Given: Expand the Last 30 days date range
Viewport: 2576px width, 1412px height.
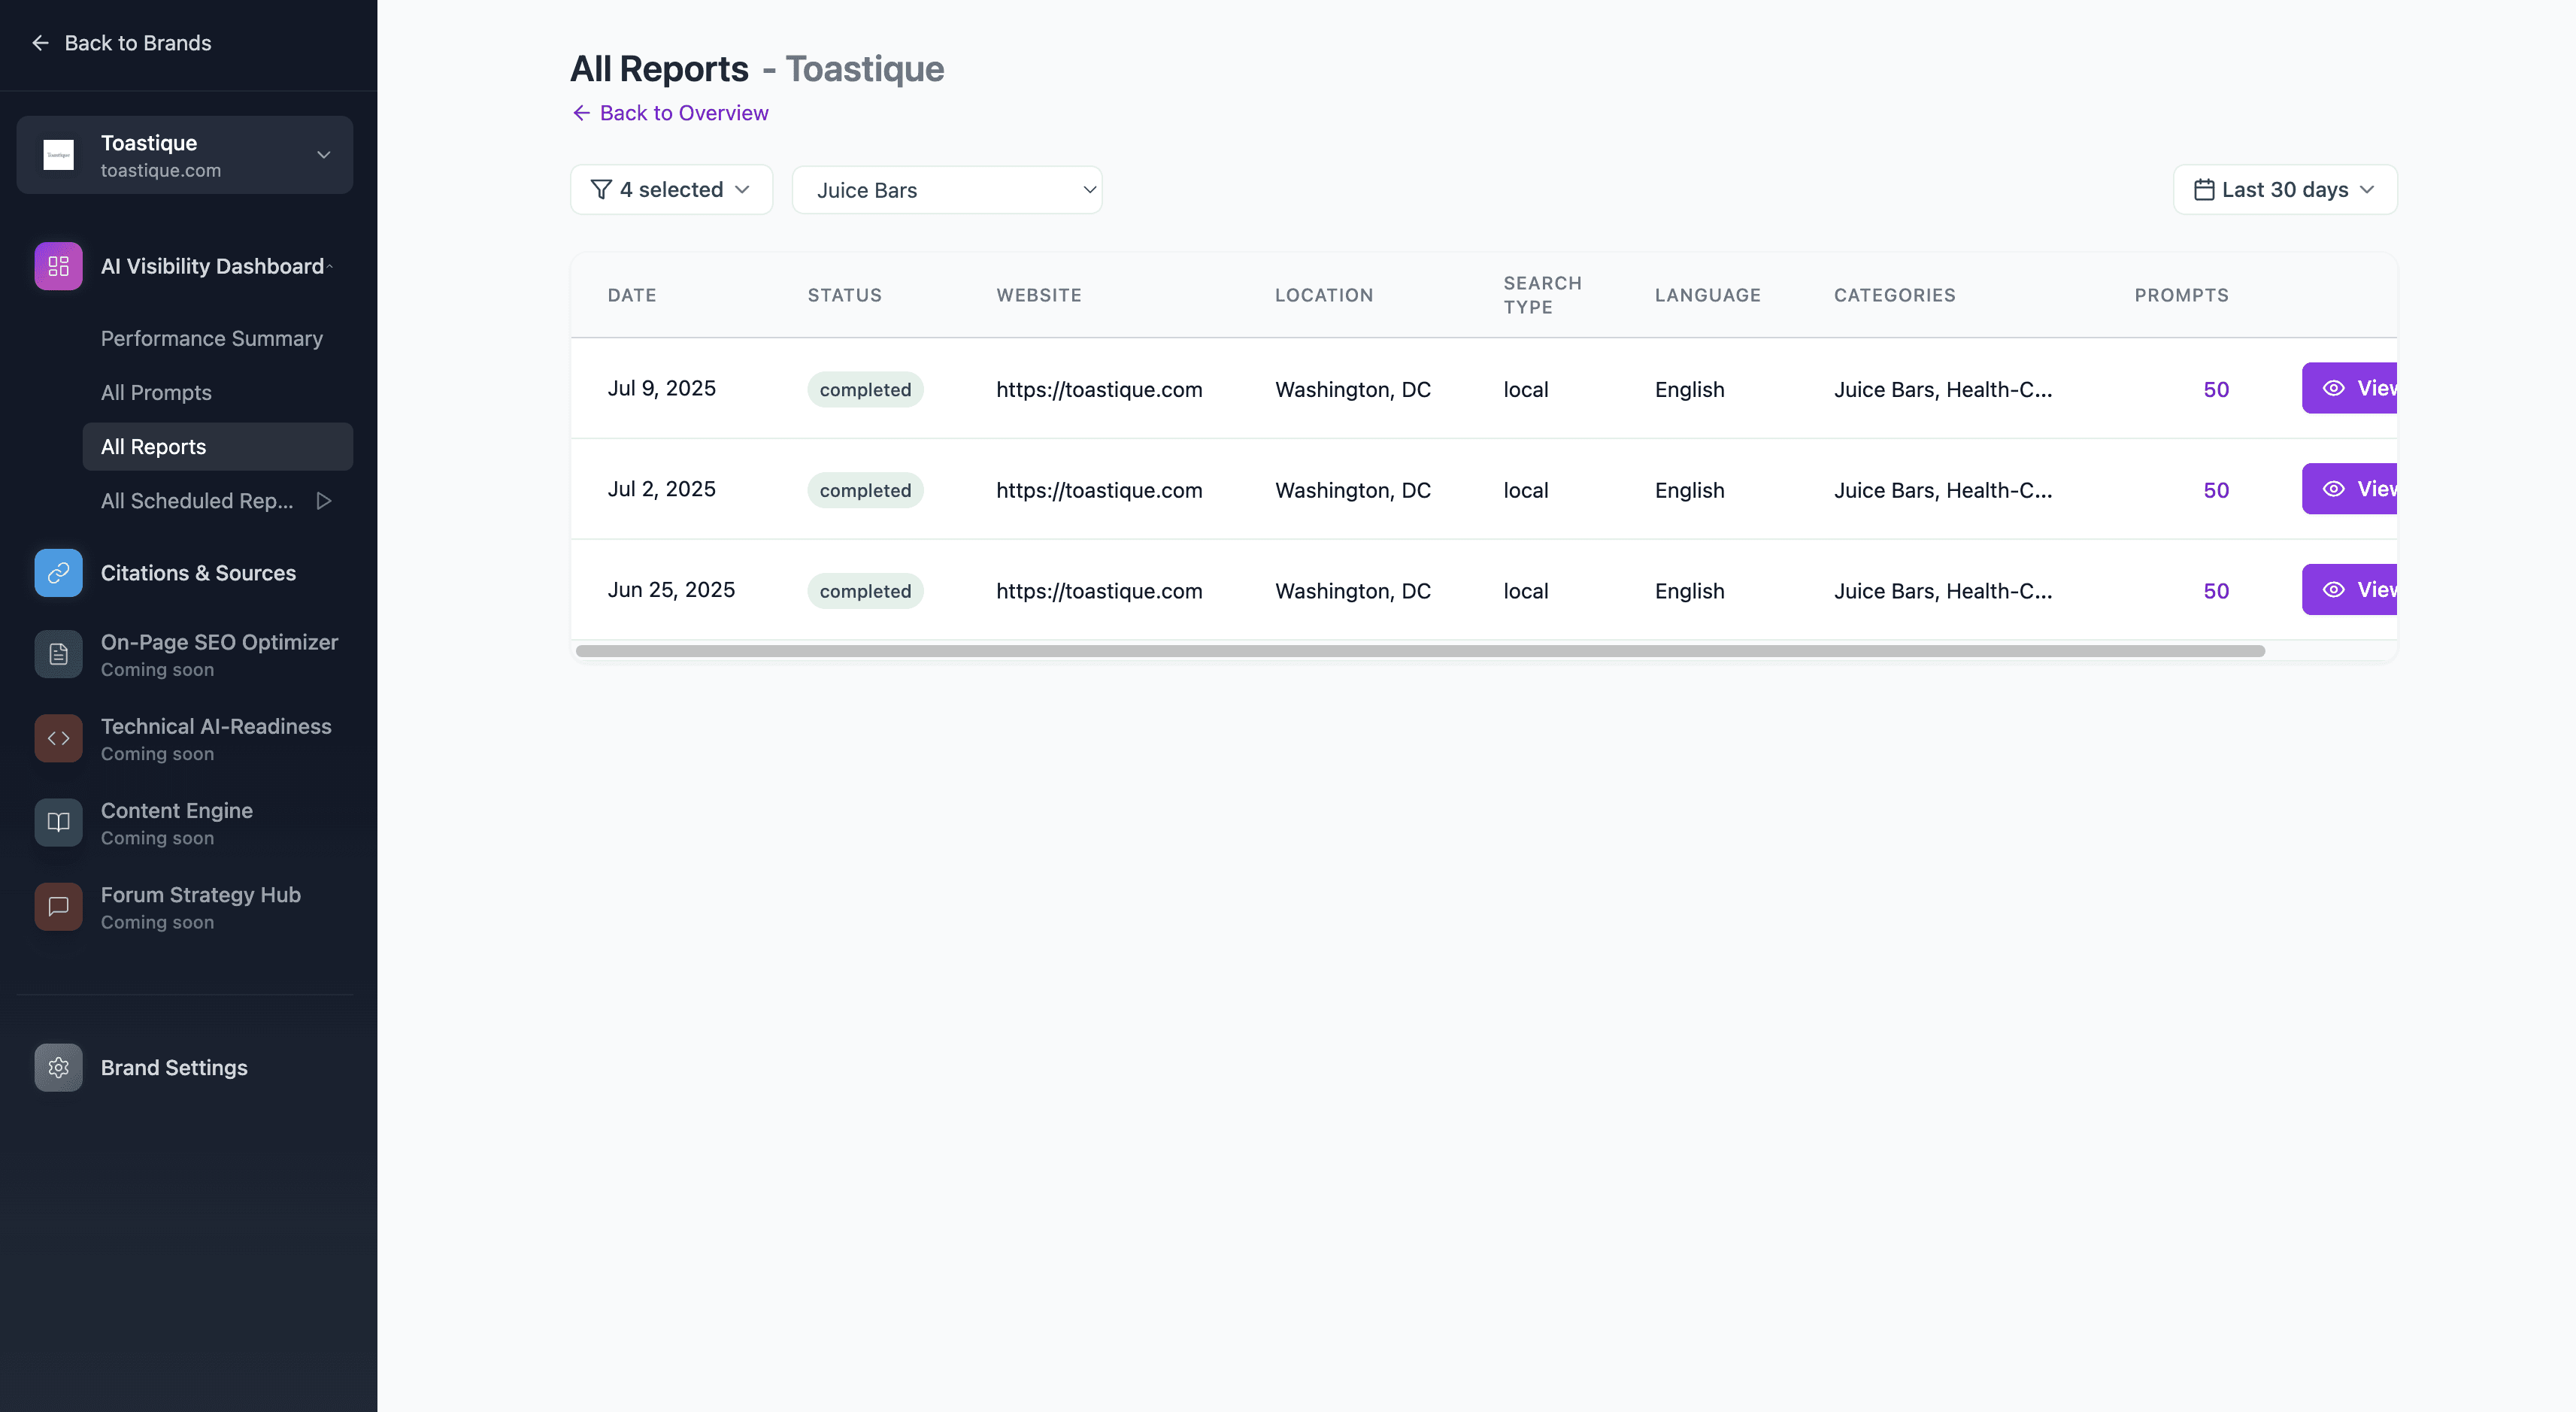Looking at the screenshot, I should 2284,190.
